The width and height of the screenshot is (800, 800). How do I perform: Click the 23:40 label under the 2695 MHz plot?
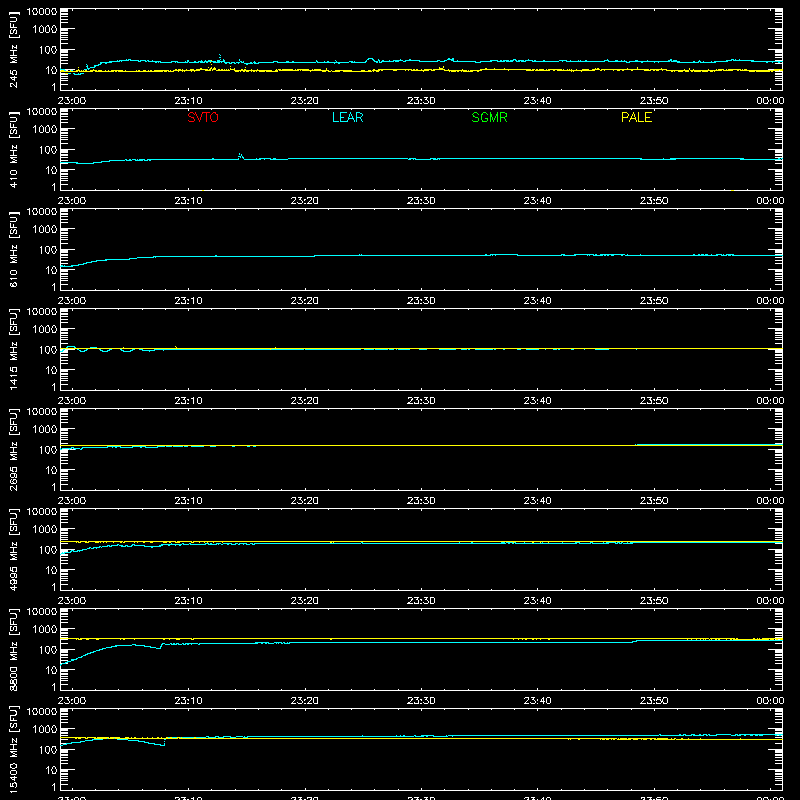coord(537,501)
